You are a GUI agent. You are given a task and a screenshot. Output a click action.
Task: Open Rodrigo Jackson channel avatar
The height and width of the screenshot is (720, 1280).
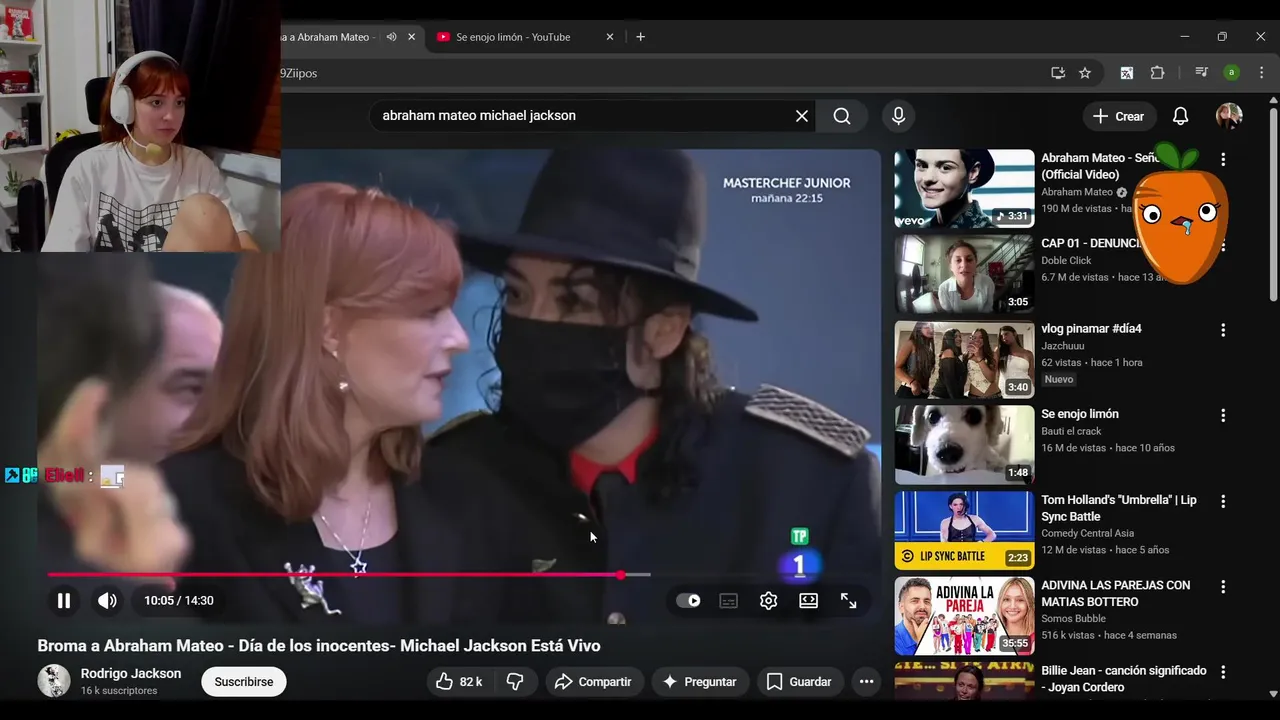click(x=54, y=681)
